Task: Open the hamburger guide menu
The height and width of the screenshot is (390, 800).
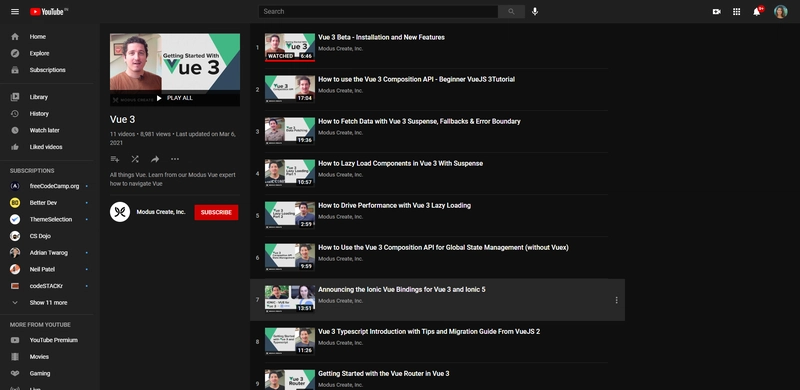Action: [x=15, y=12]
